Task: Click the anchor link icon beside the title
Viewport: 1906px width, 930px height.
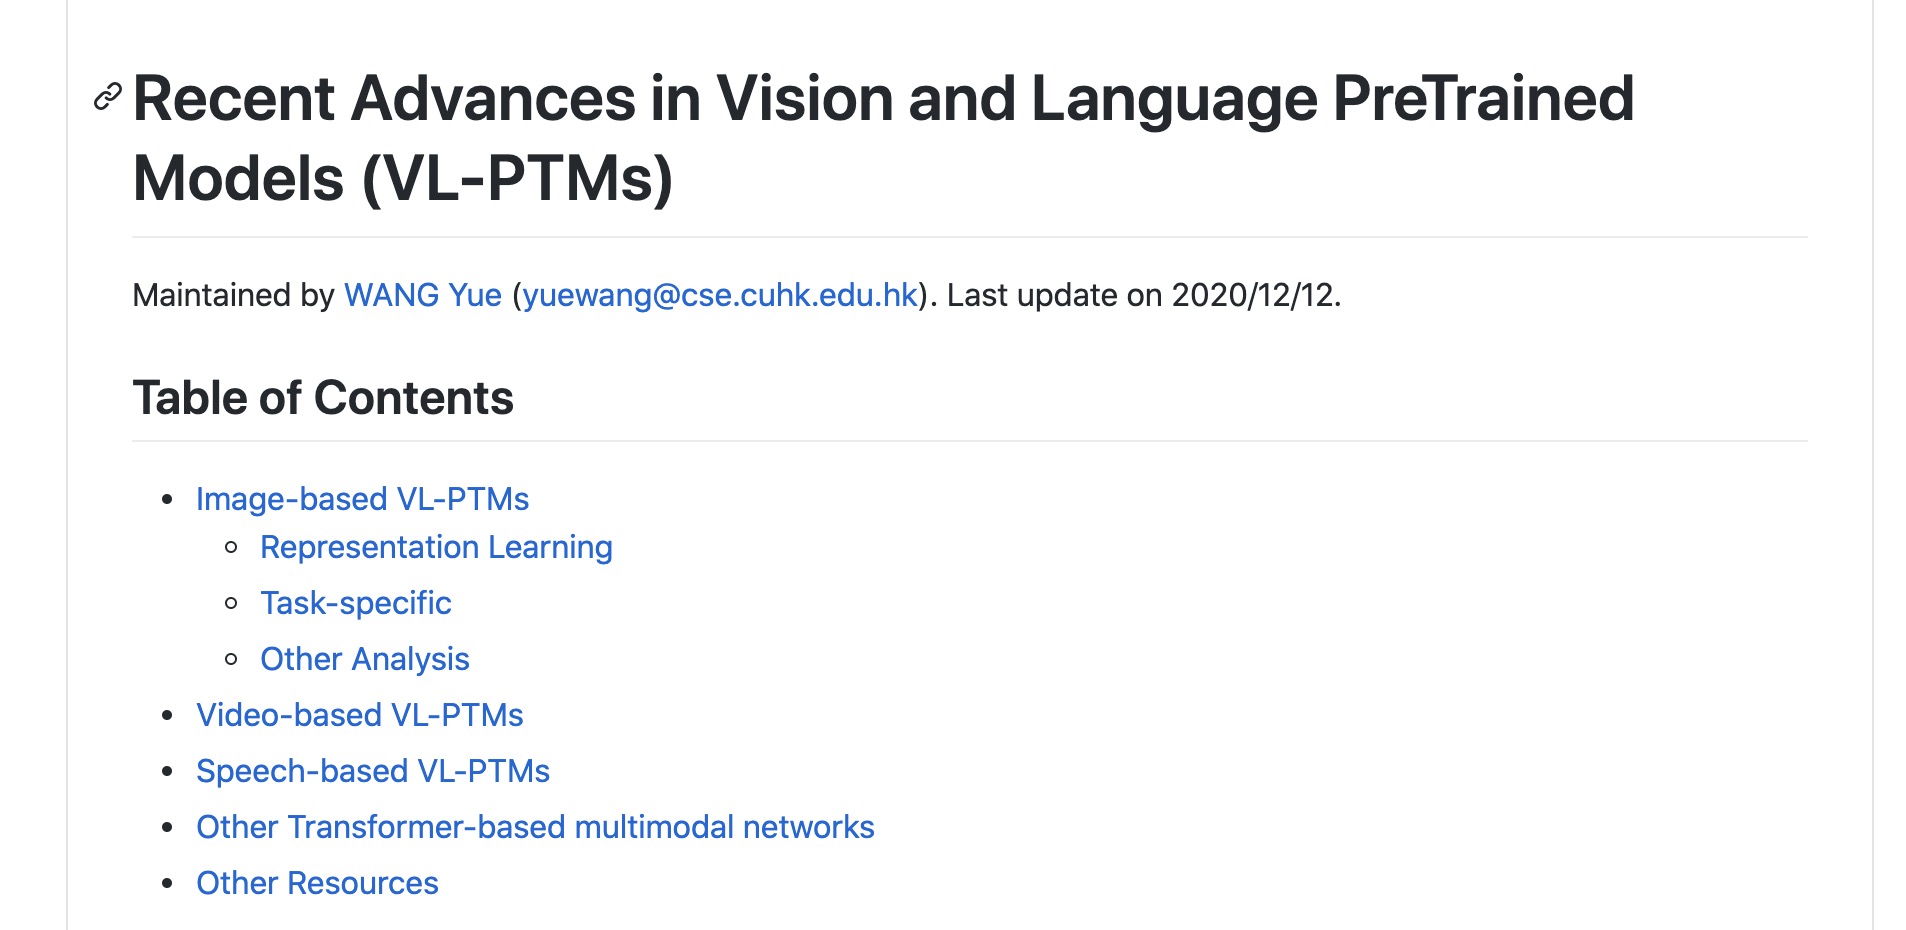Action: (107, 97)
